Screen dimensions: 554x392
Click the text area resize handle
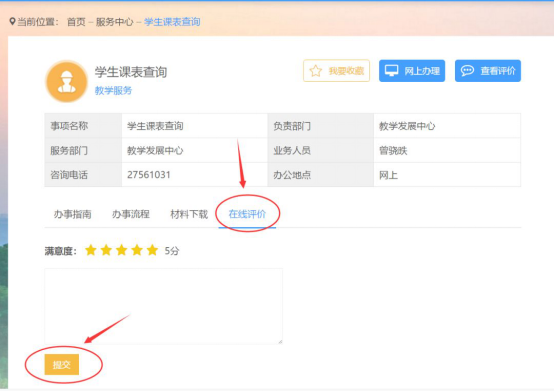(280, 341)
